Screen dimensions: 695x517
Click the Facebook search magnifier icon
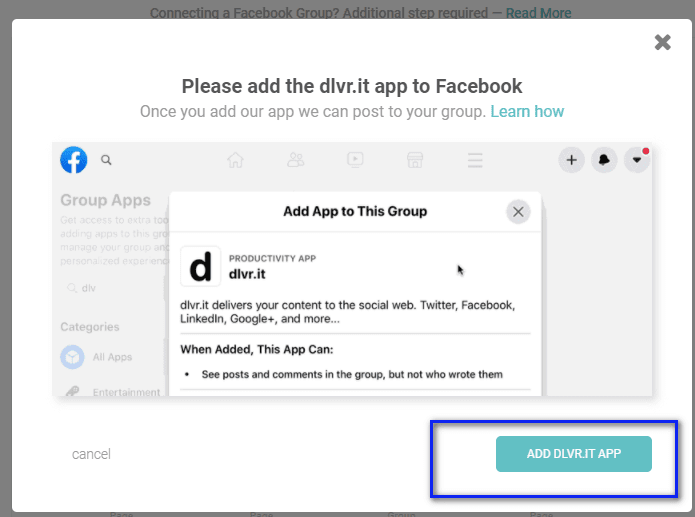point(106,160)
